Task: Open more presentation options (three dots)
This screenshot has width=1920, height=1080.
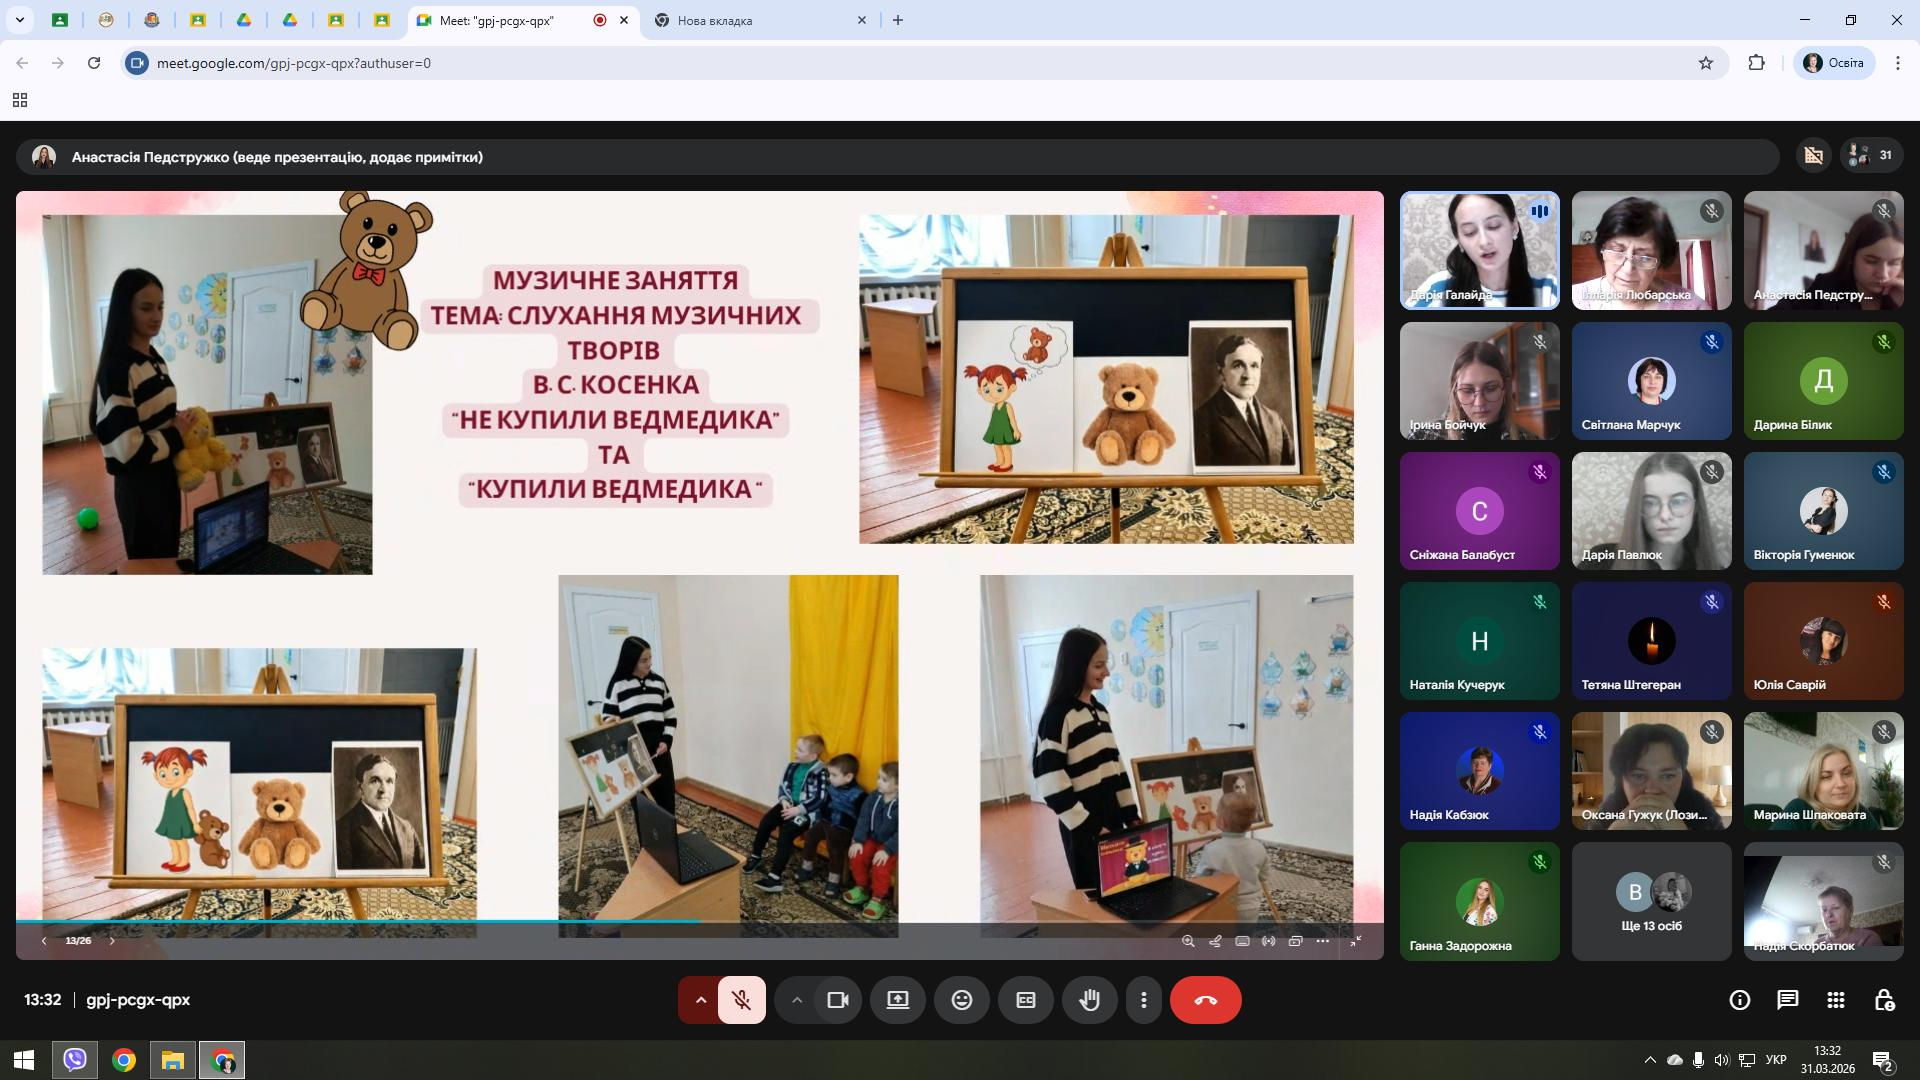Action: (x=1323, y=941)
